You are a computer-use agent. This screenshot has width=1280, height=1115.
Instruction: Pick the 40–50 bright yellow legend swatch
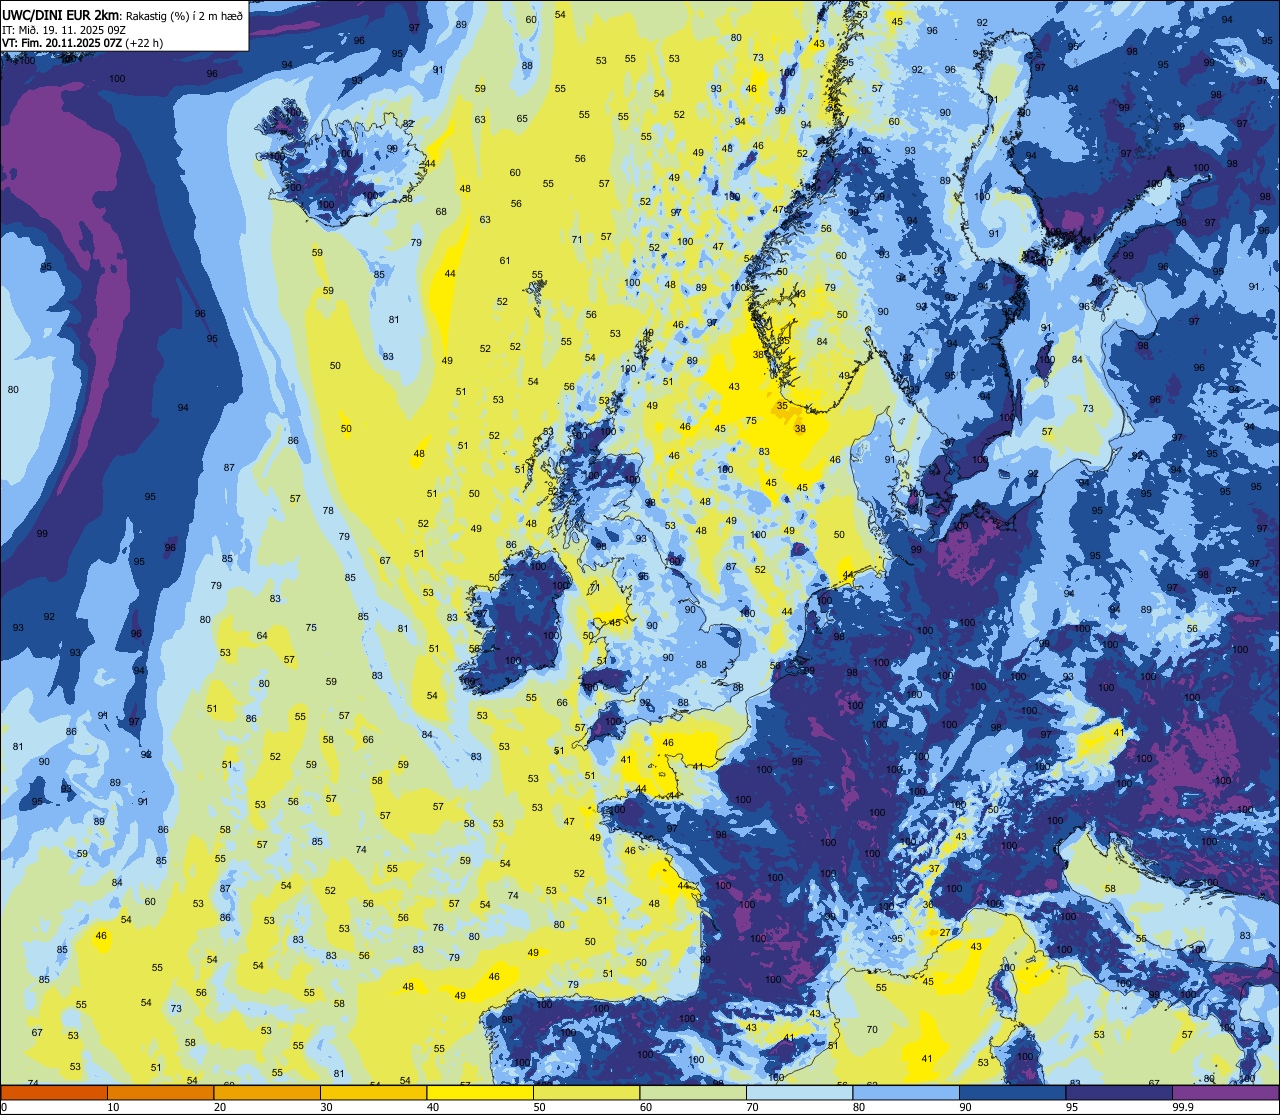click(480, 1092)
